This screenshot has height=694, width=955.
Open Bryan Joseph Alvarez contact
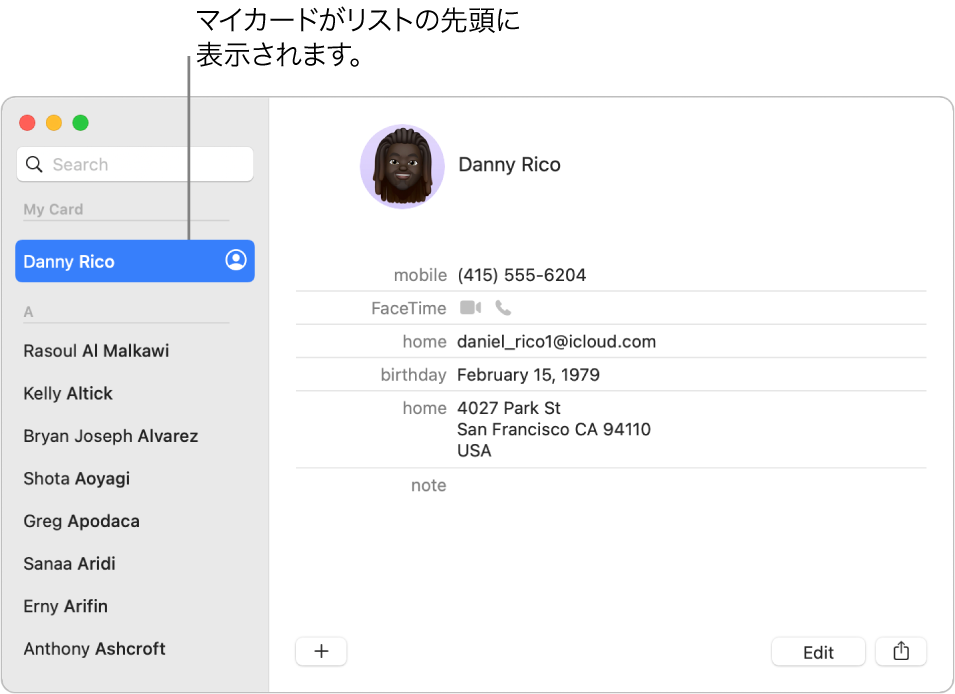point(111,436)
